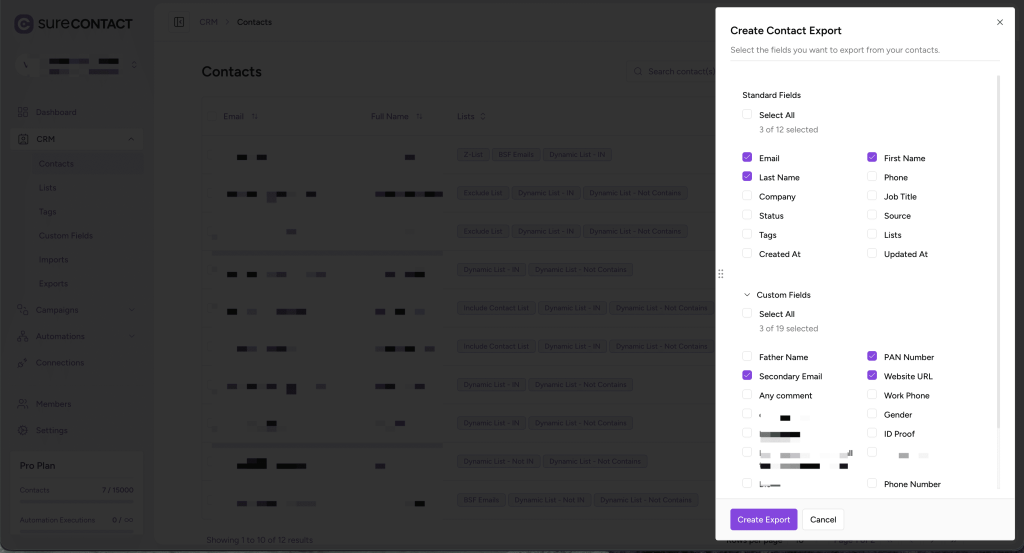Click the Automations icon in the sidebar

pyautogui.click(x=24, y=336)
